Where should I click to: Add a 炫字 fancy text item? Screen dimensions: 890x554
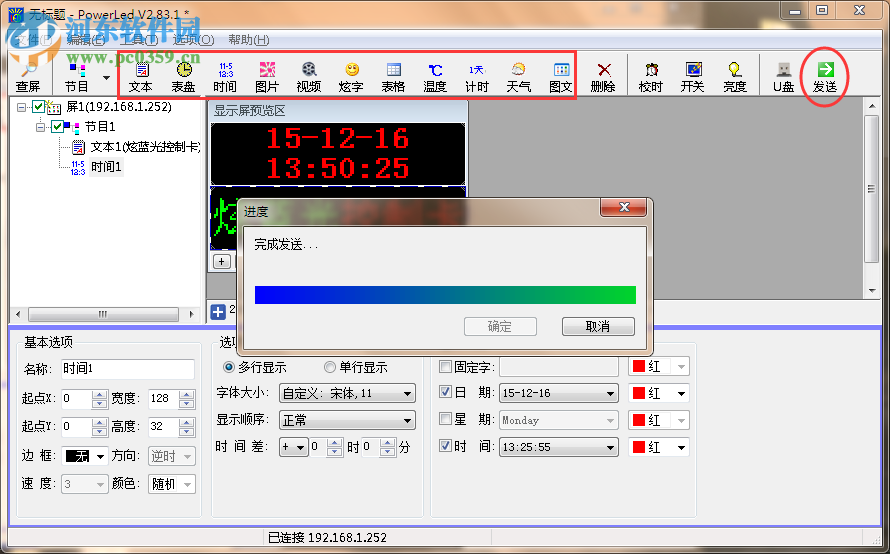click(351, 77)
